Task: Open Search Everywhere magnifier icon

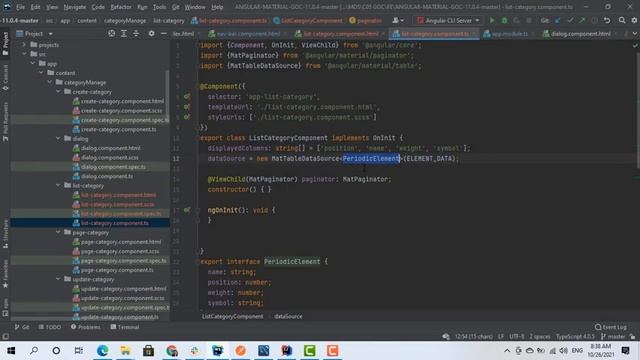Action: pos(622,20)
